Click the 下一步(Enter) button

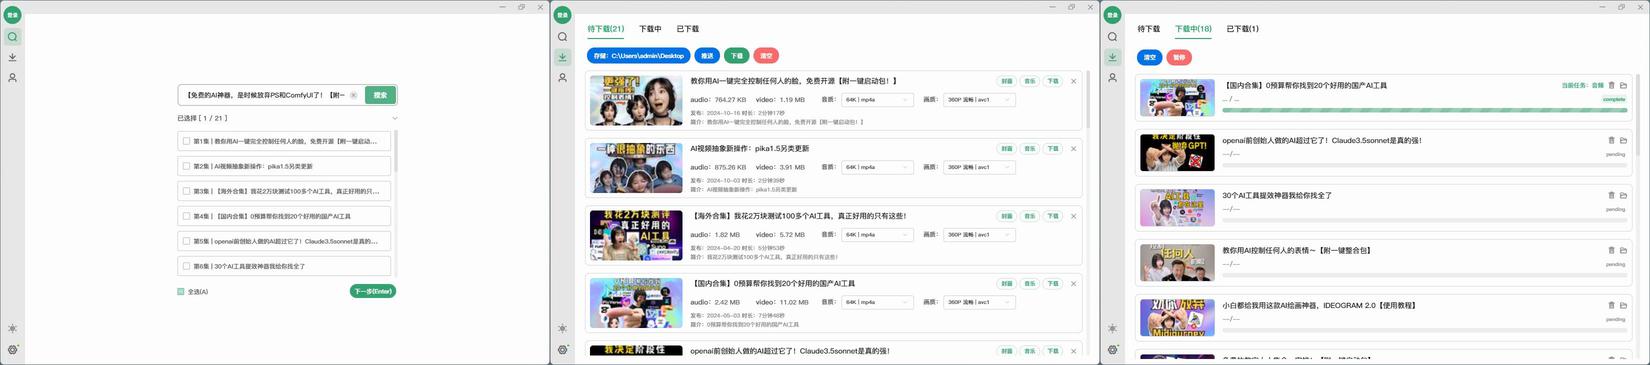[x=373, y=291]
